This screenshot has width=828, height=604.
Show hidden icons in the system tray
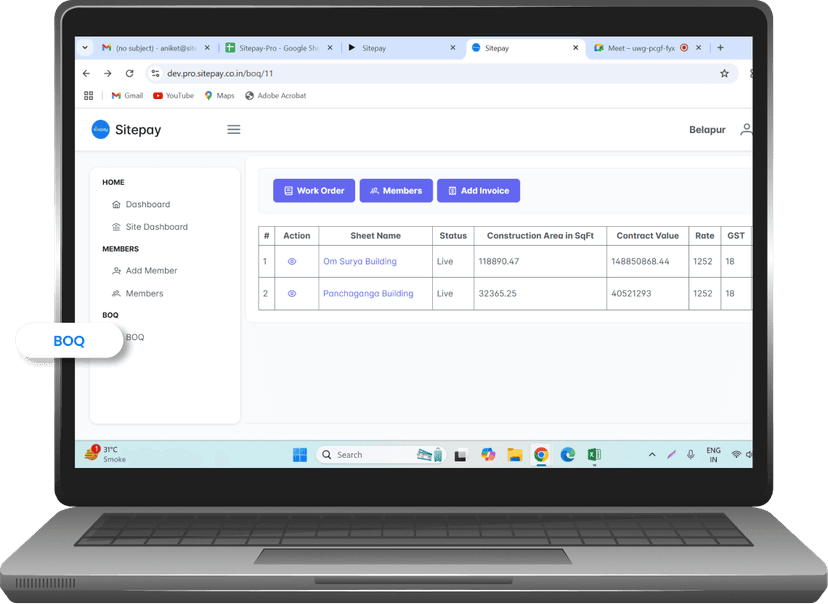(x=652, y=455)
